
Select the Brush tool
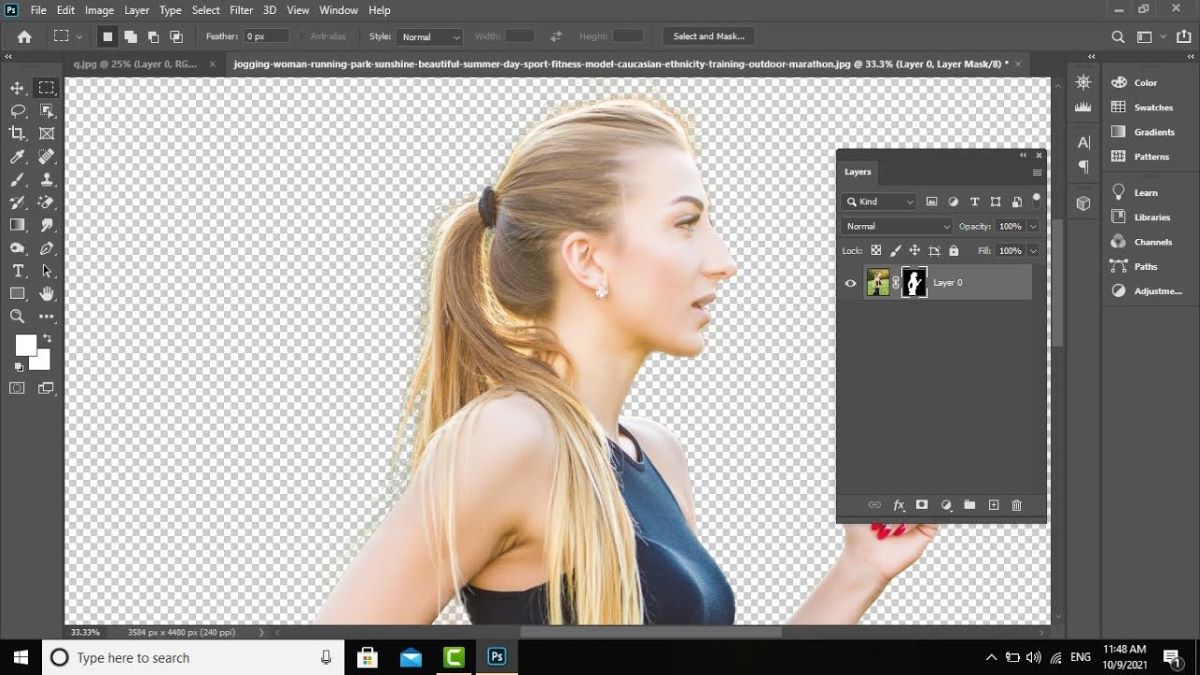[x=17, y=180]
